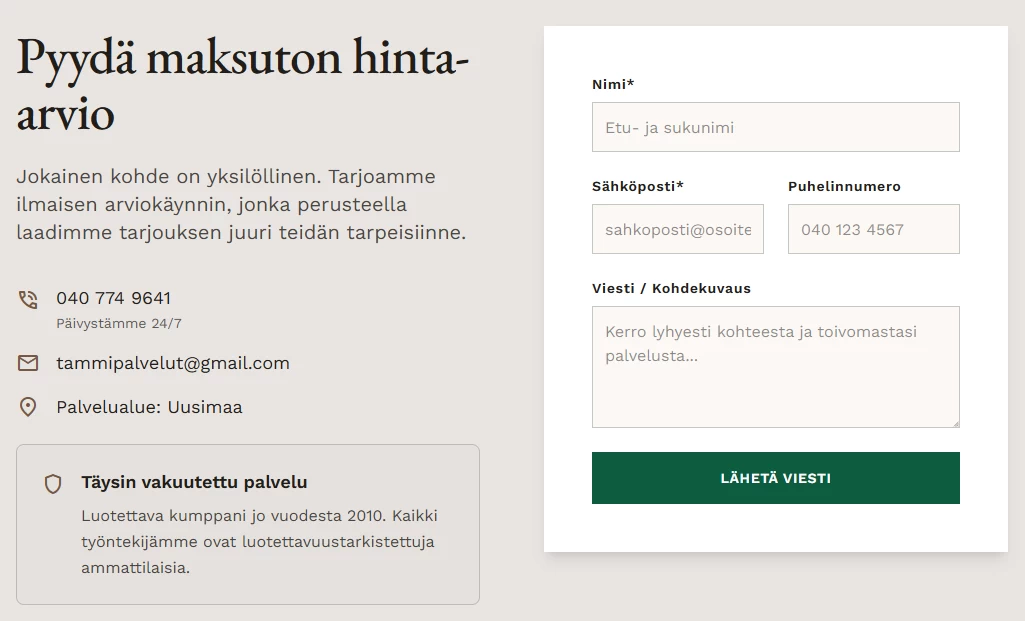The height and width of the screenshot is (621, 1025).
Task: Click the "Puhelinnumero" field label
Action: tap(844, 186)
